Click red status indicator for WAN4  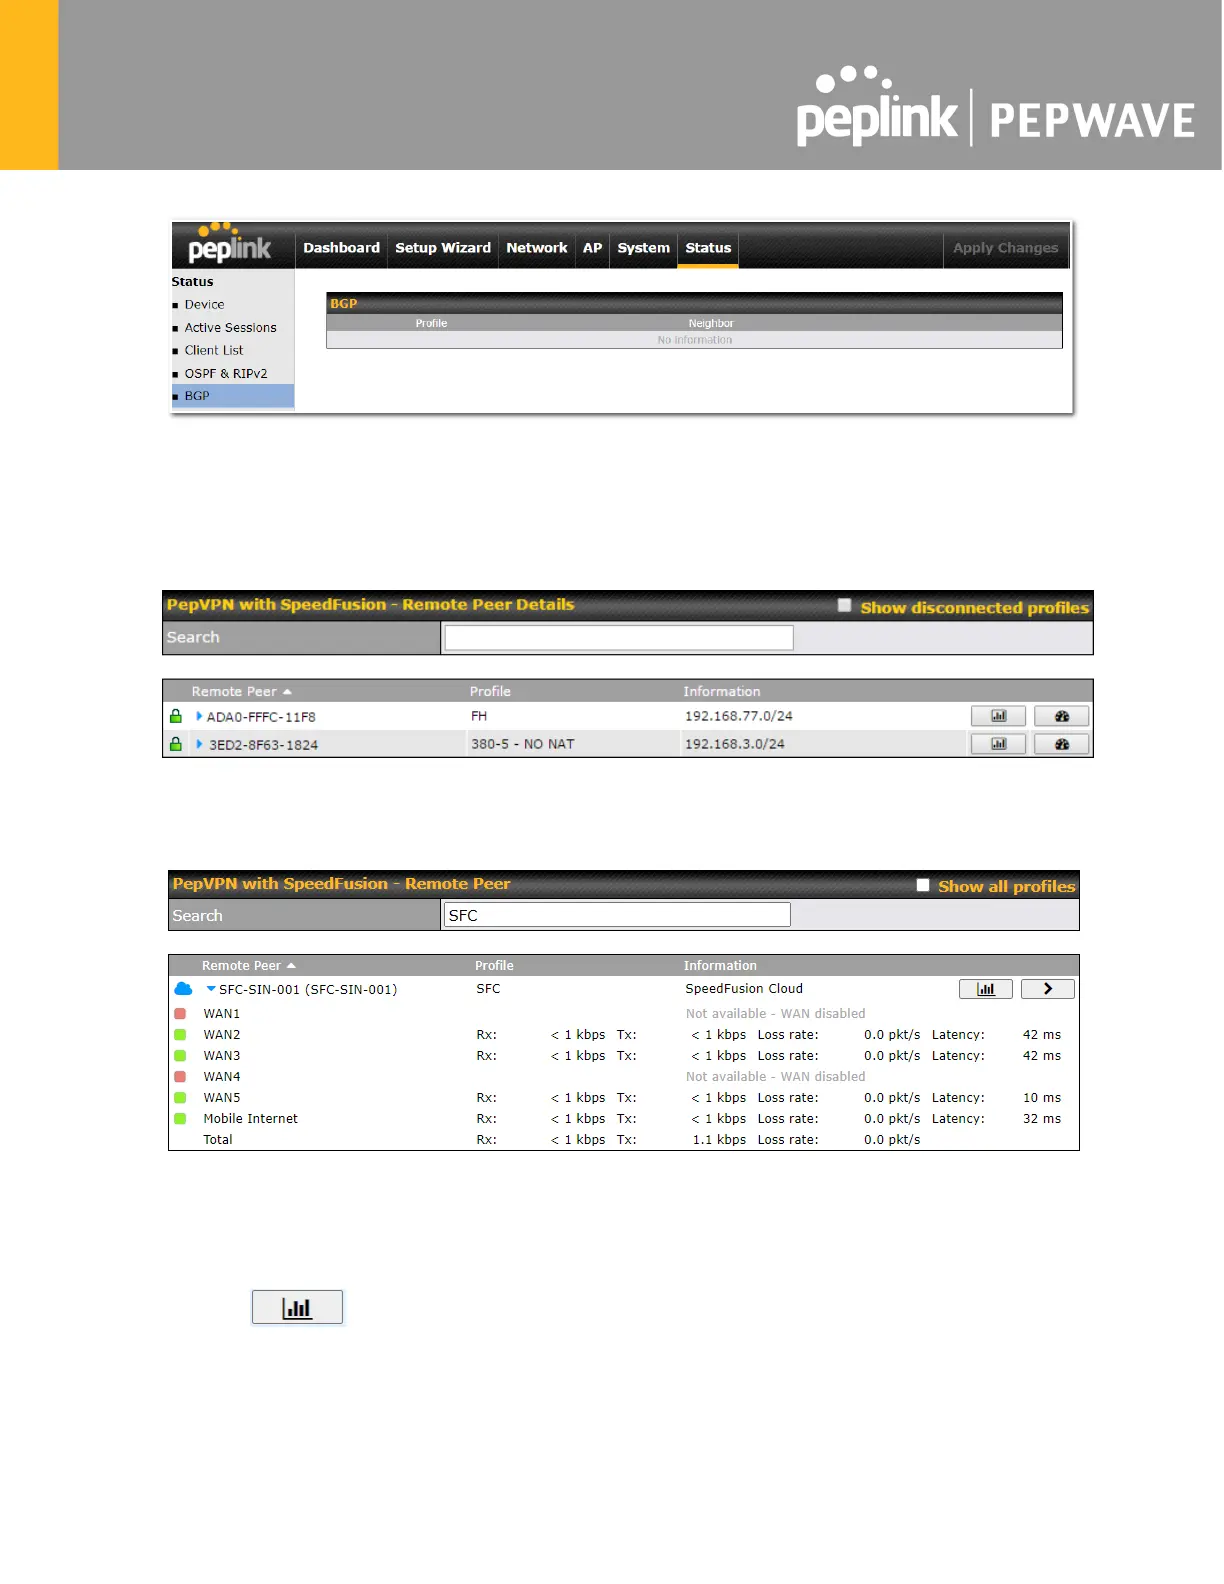(x=180, y=1077)
